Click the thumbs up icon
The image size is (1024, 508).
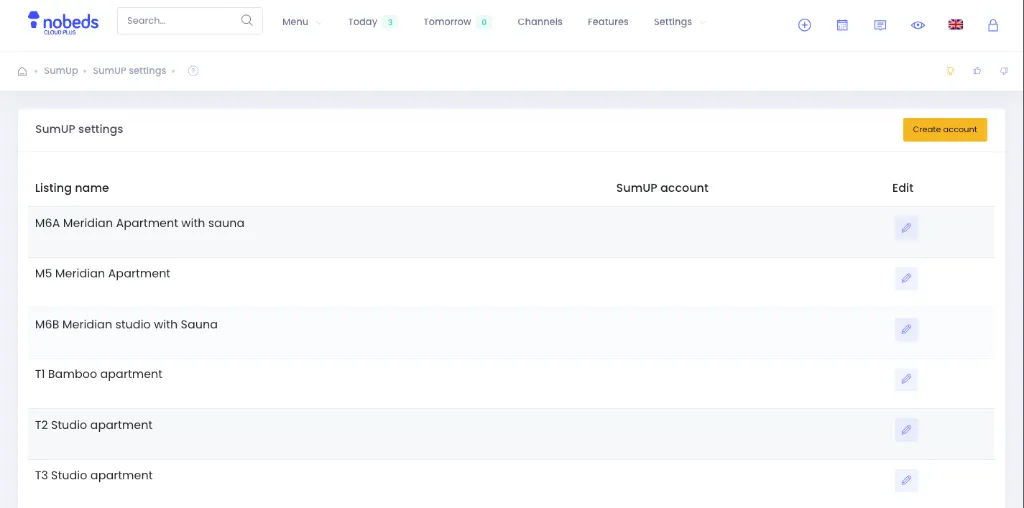point(978,71)
